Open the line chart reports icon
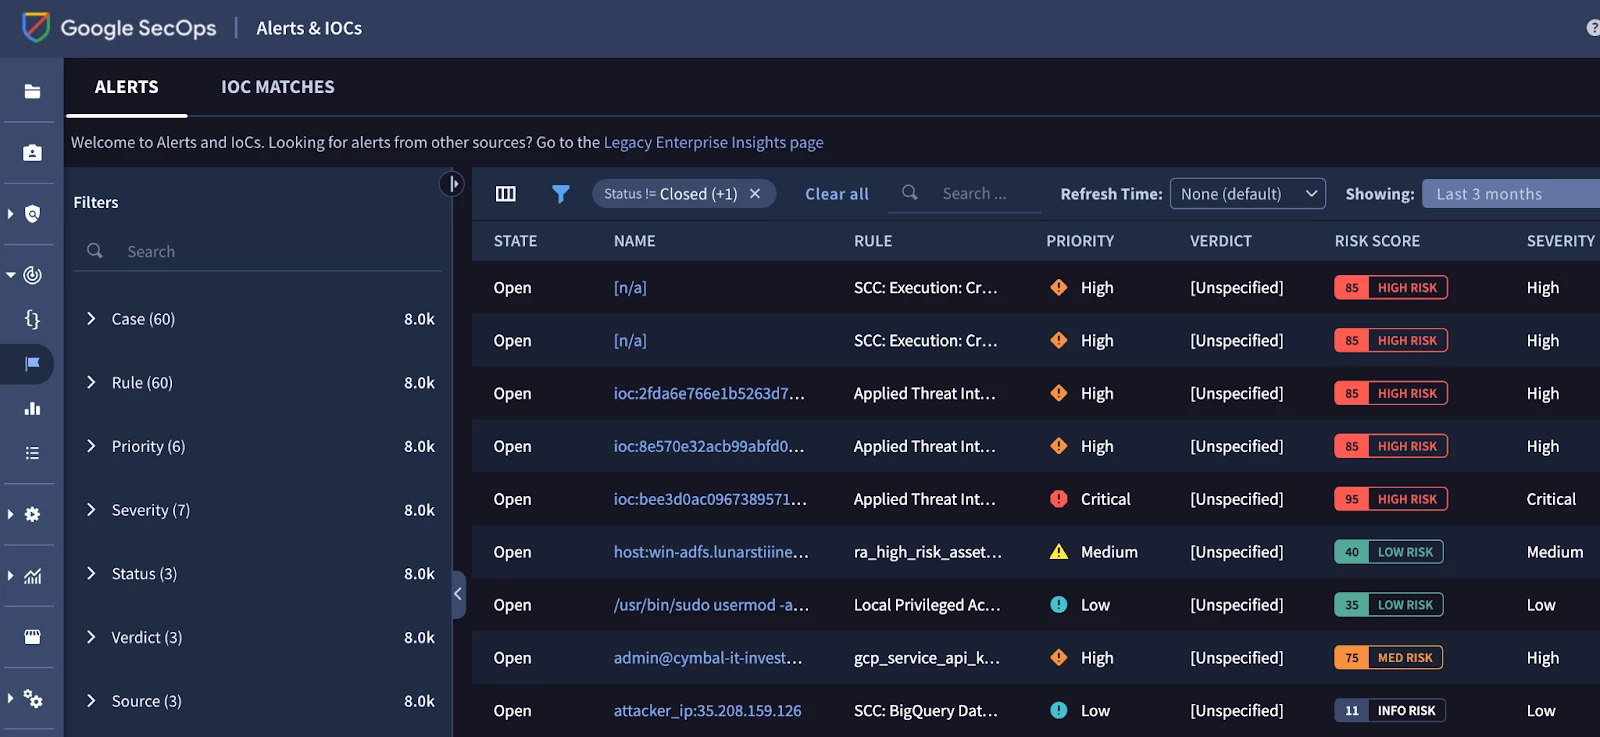The height and width of the screenshot is (737, 1600). (32, 576)
